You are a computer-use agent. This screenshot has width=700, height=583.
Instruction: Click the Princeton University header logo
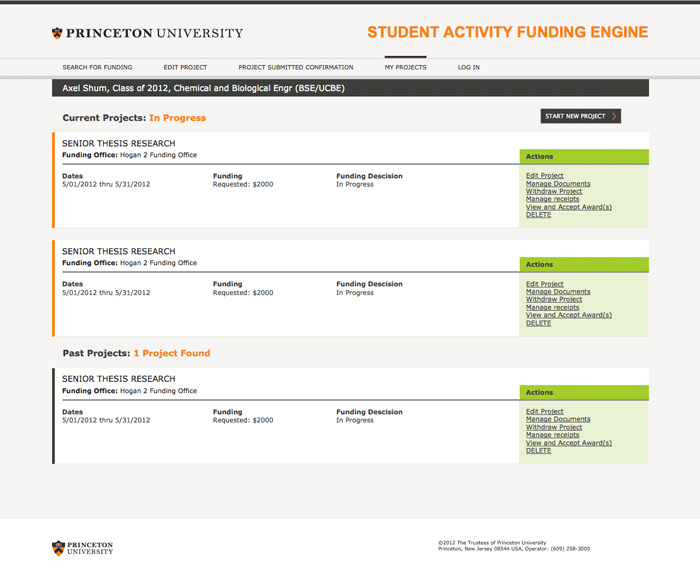pyautogui.click(x=147, y=33)
